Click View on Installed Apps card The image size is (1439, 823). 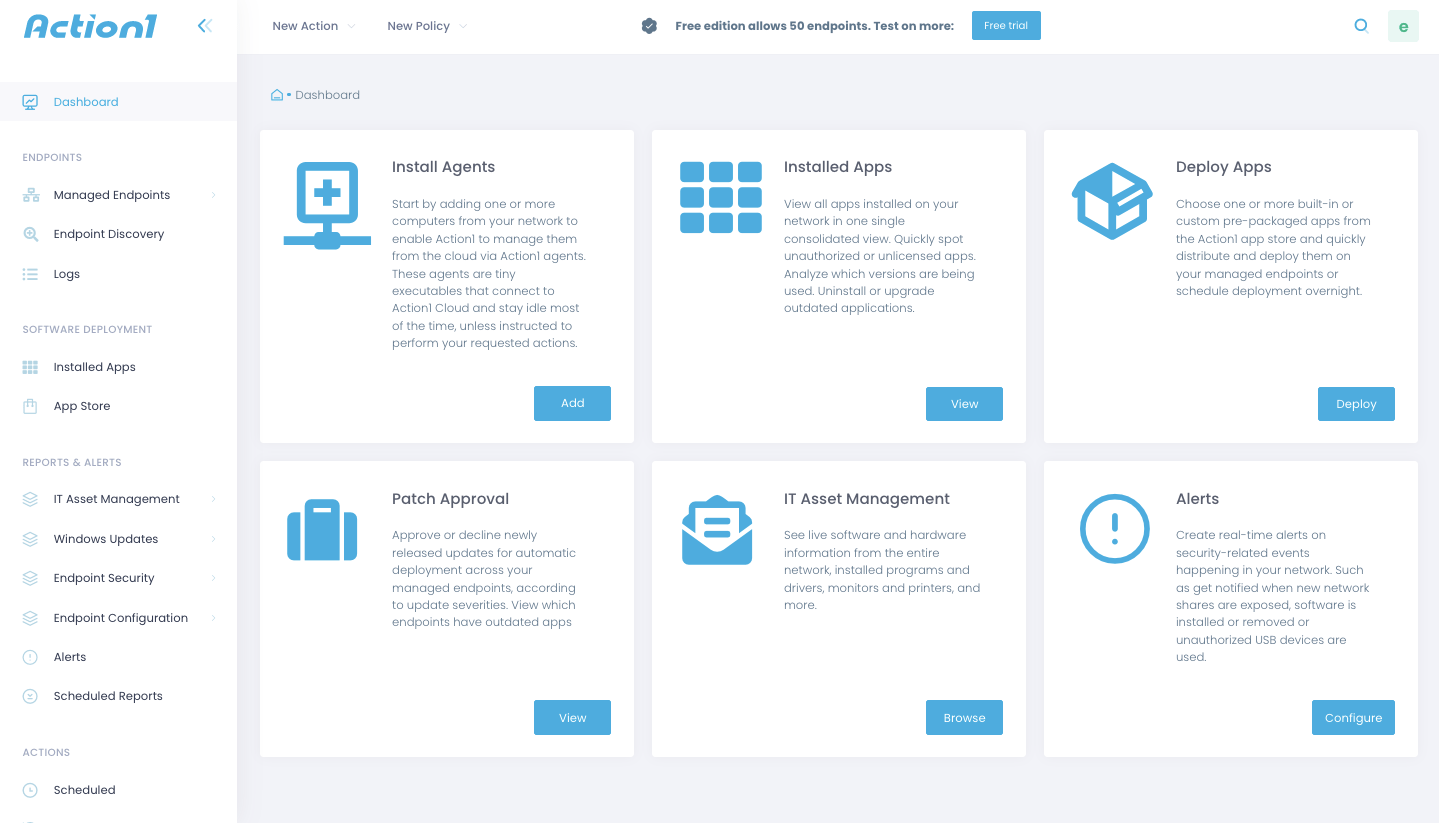964,404
